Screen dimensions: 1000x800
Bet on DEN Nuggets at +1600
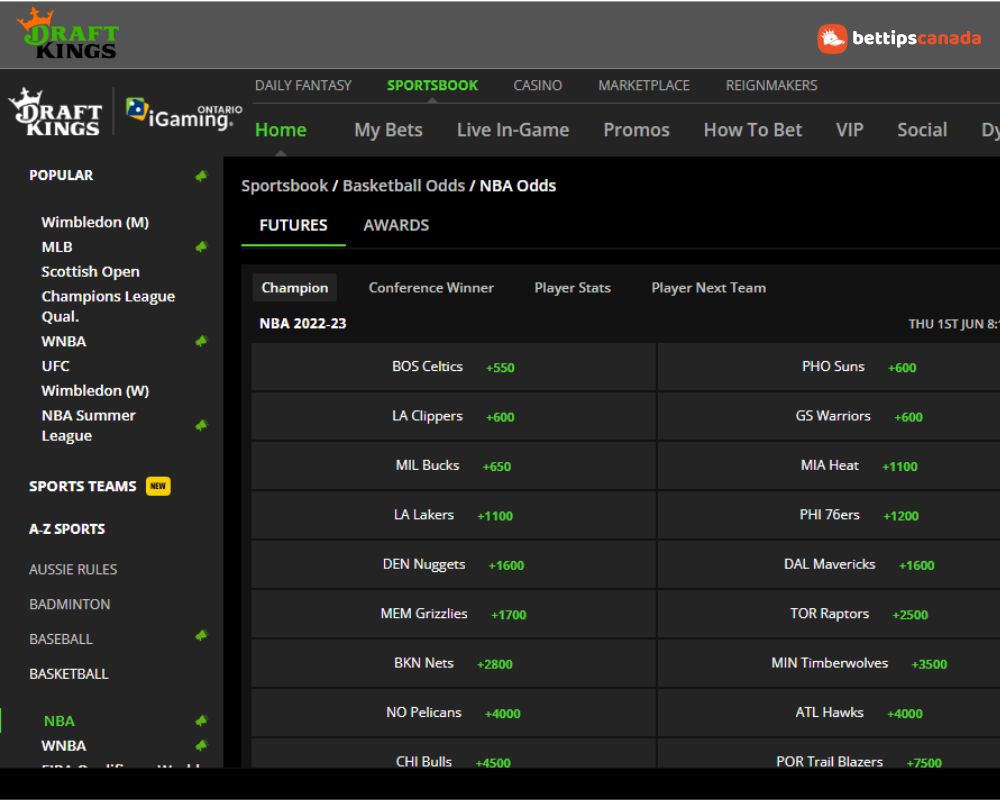click(453, 565)
